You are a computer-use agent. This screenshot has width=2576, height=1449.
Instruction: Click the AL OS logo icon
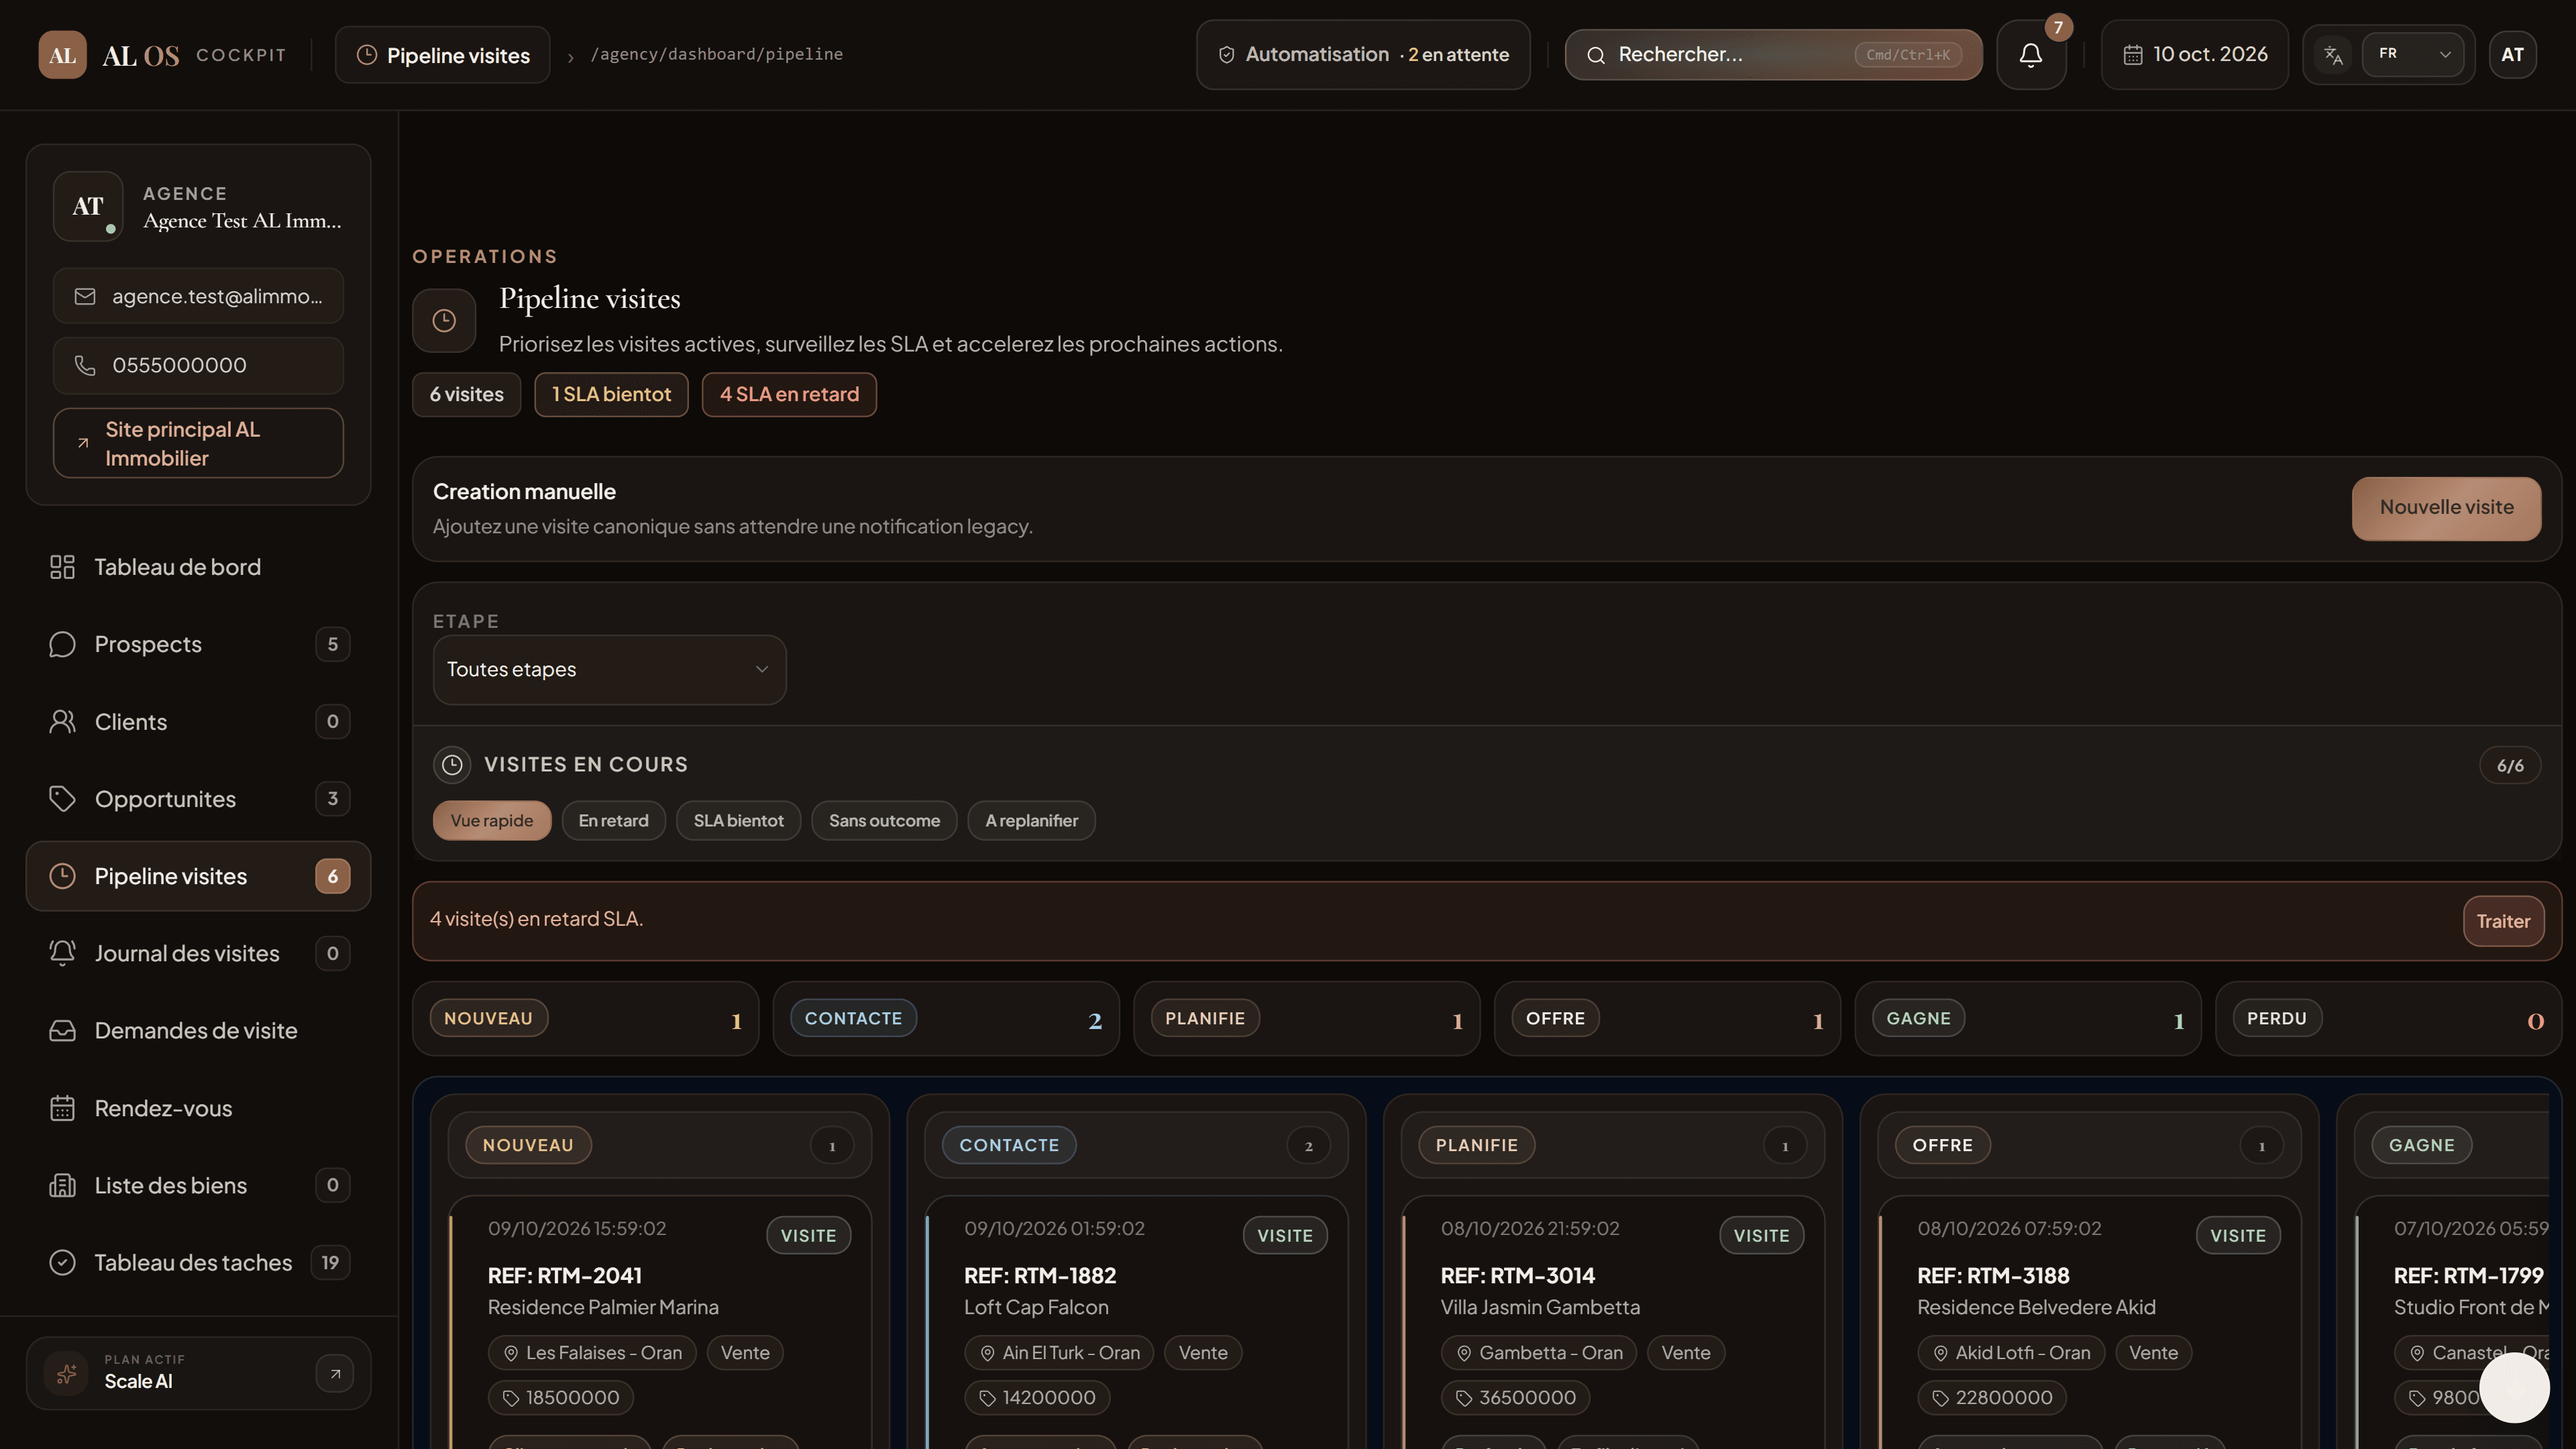click(62, 54)
